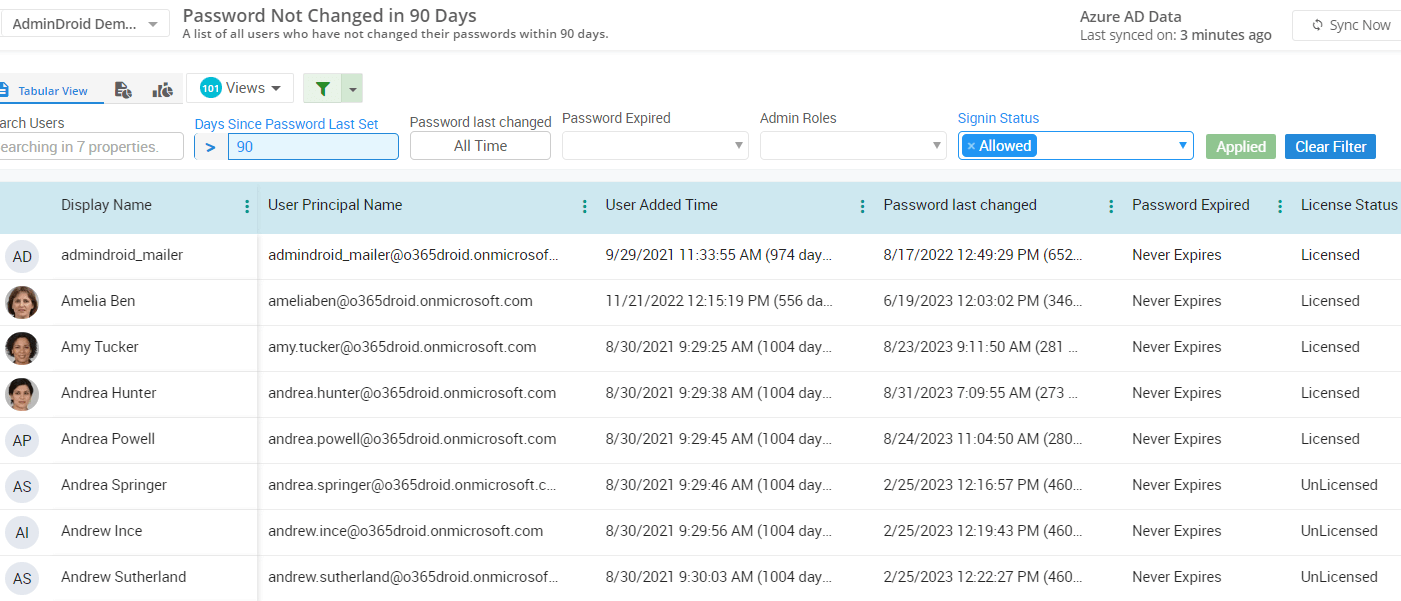Screen dimensions: 1401x601
Task: Click the Applied filter button
Action: tap(1240, 146)
